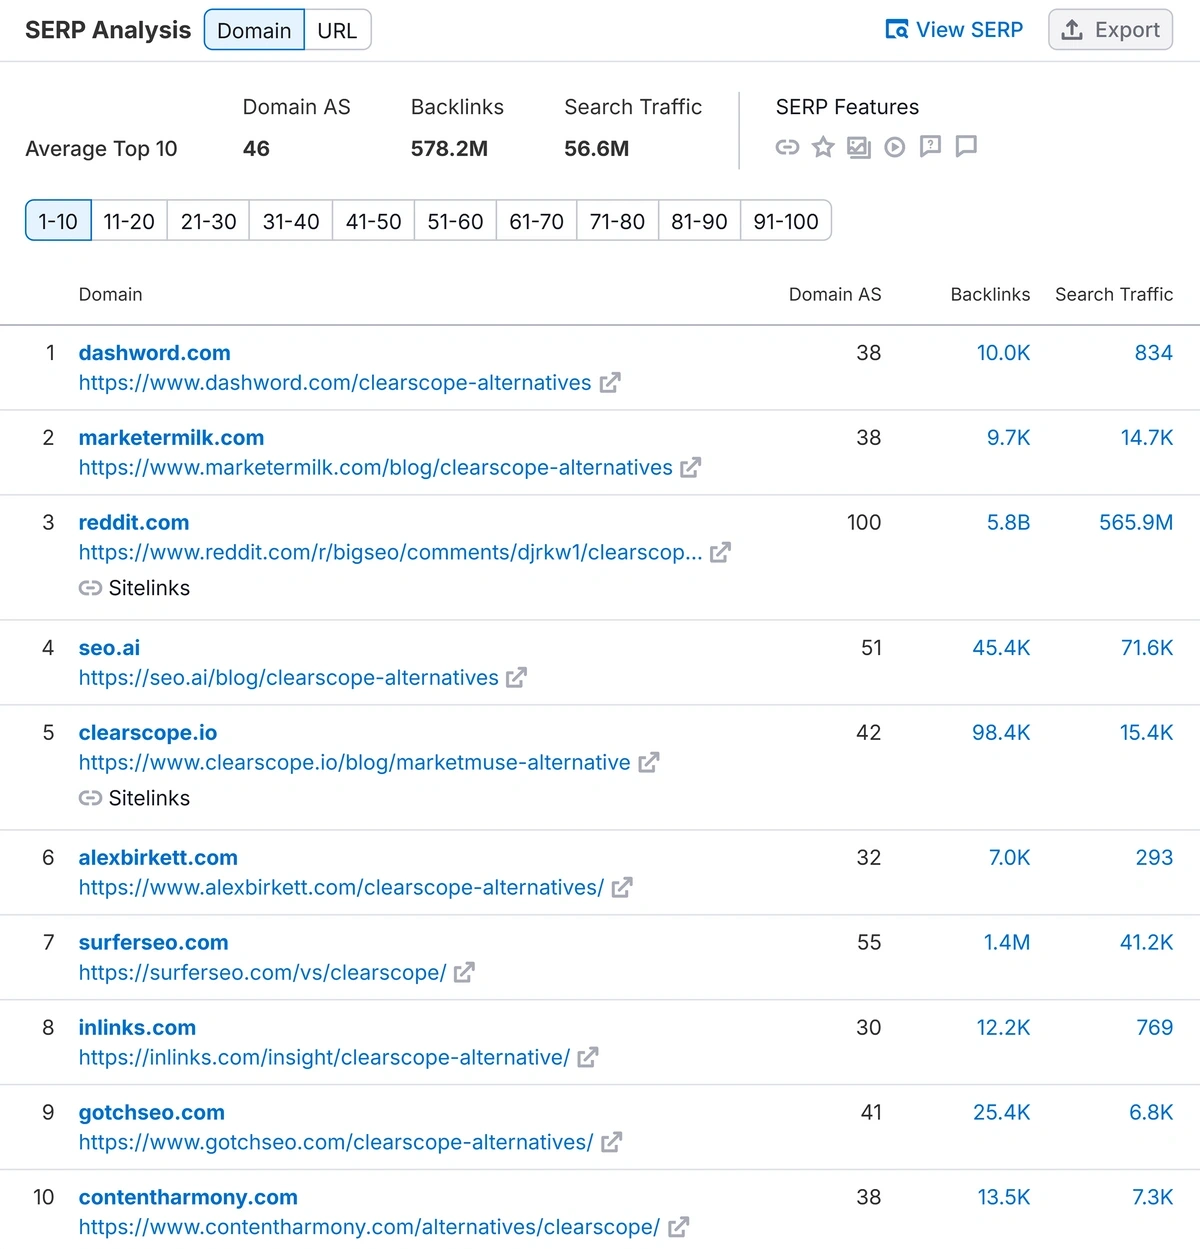Click the Image SERP feature icon
Viewport: 1200px width, 1249px height.
click(x=859, y=148)
